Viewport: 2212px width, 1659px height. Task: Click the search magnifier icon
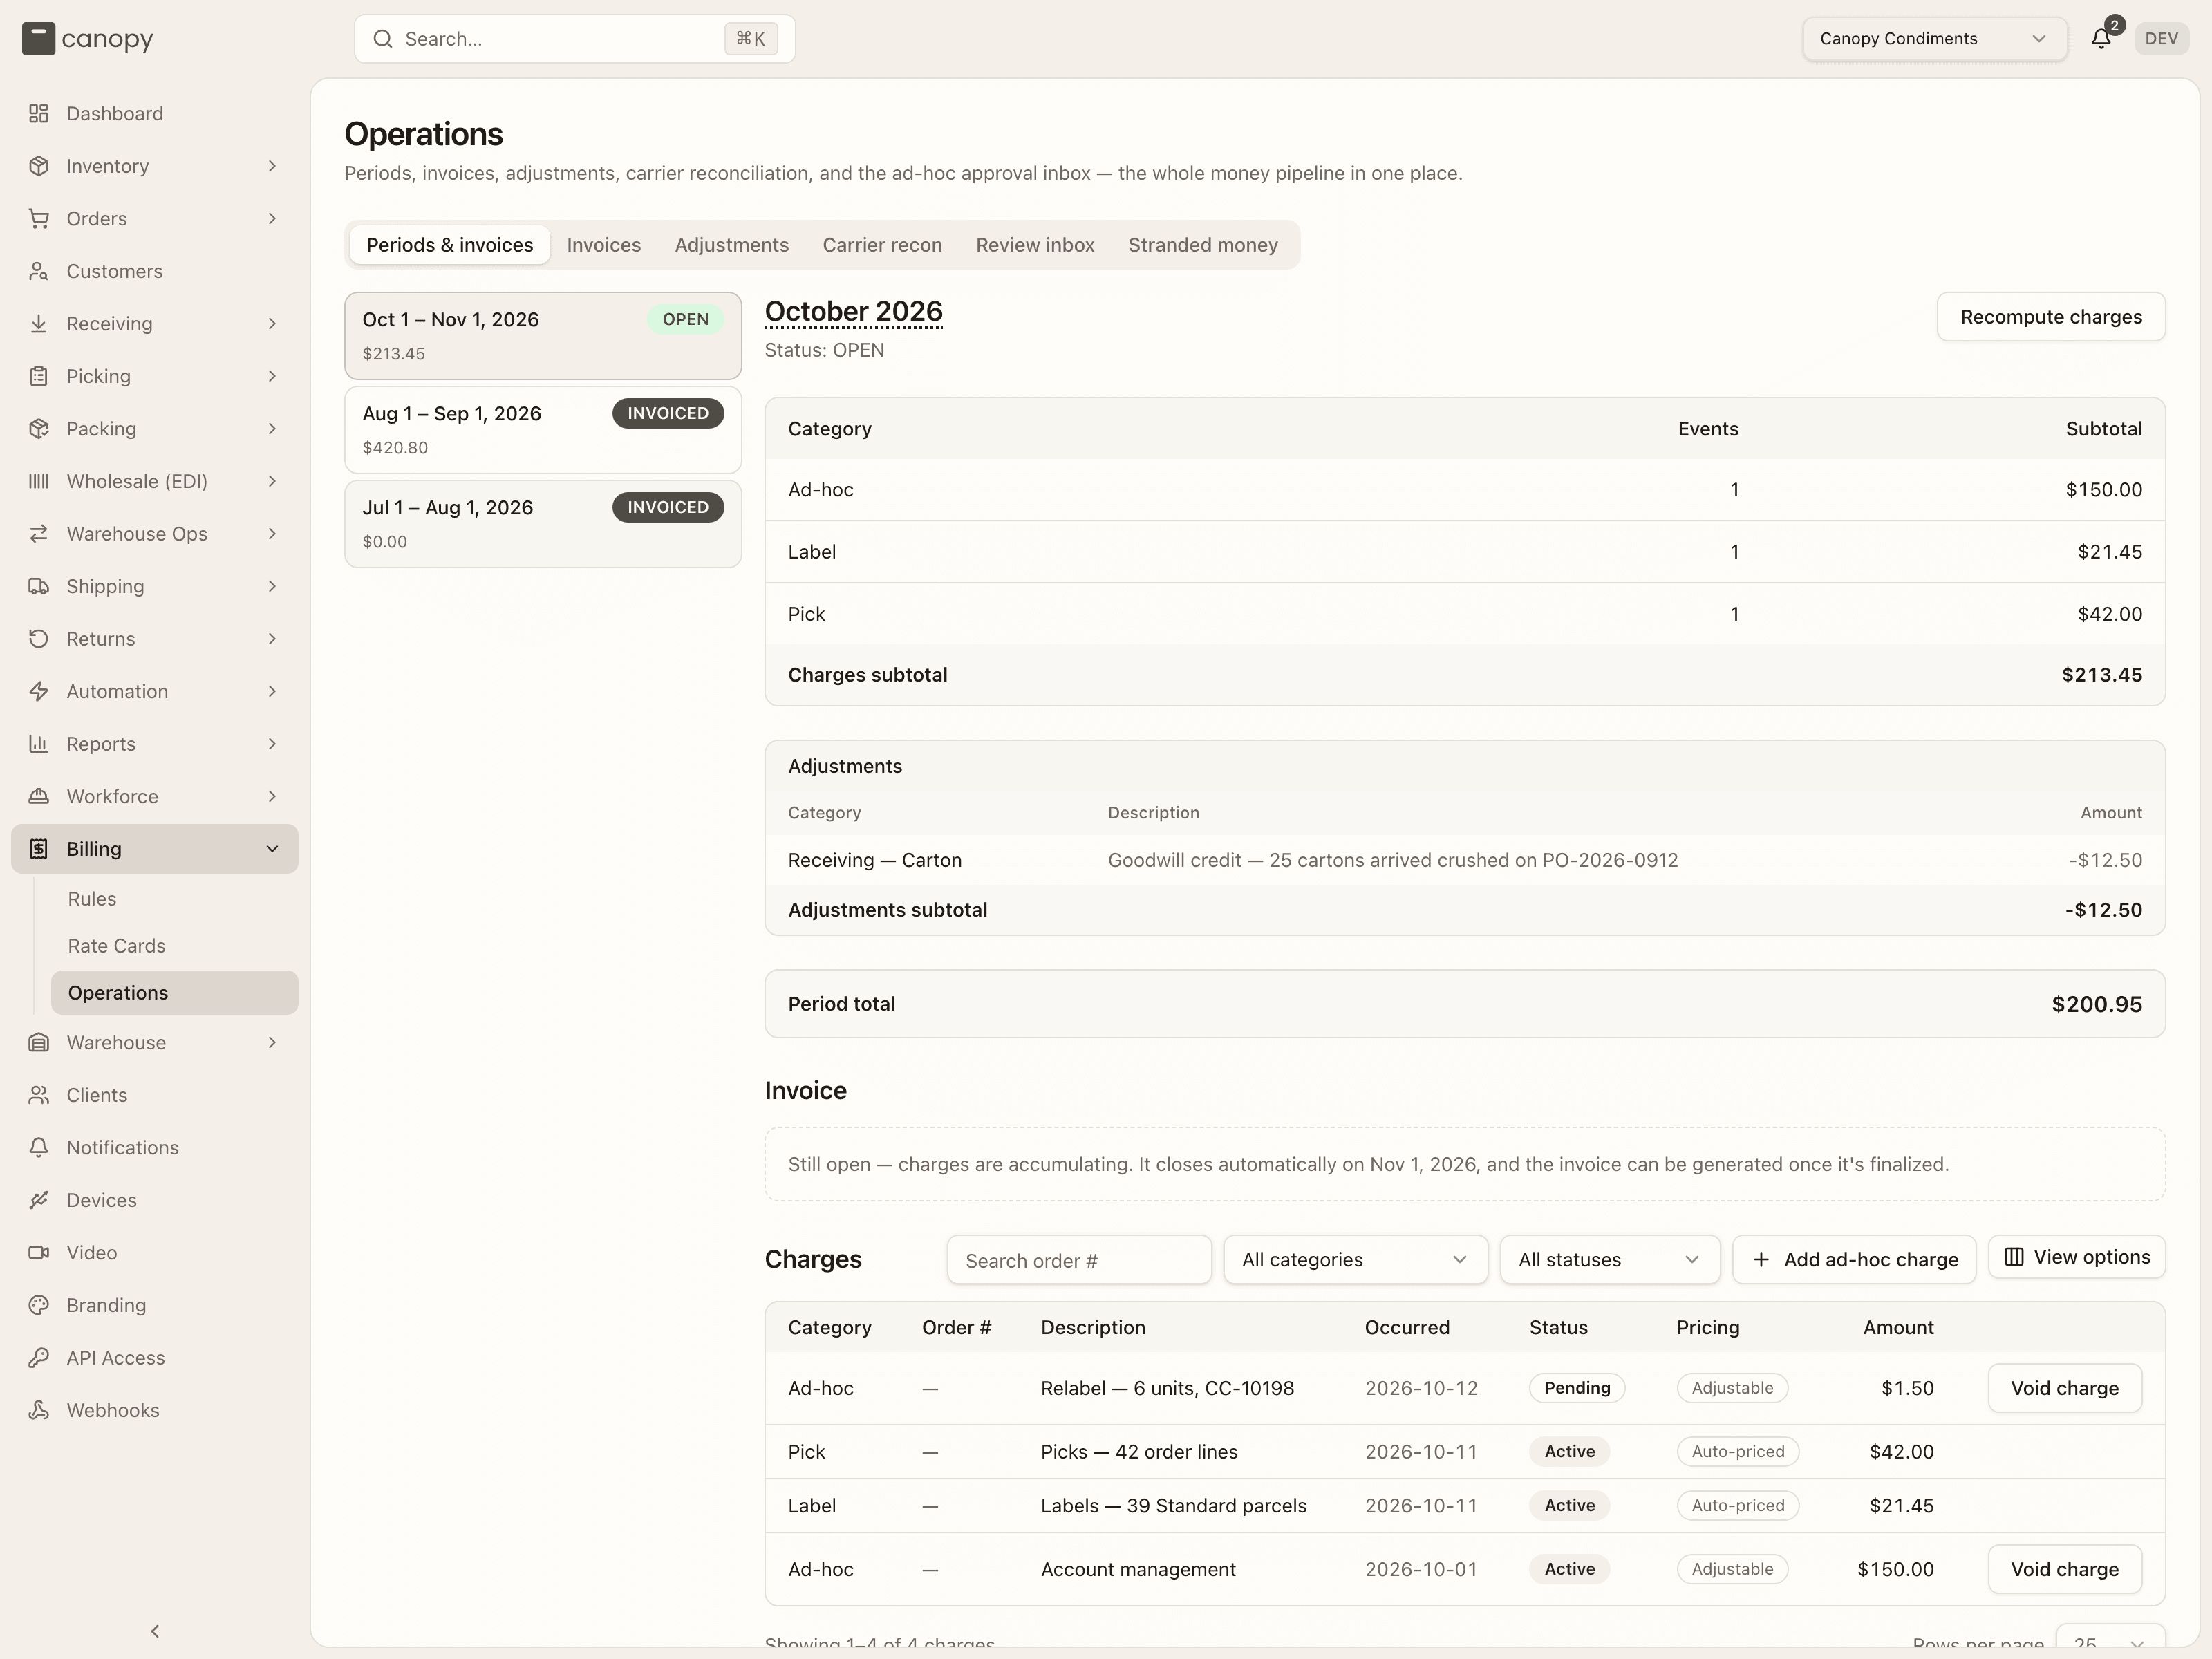[383, 39]
